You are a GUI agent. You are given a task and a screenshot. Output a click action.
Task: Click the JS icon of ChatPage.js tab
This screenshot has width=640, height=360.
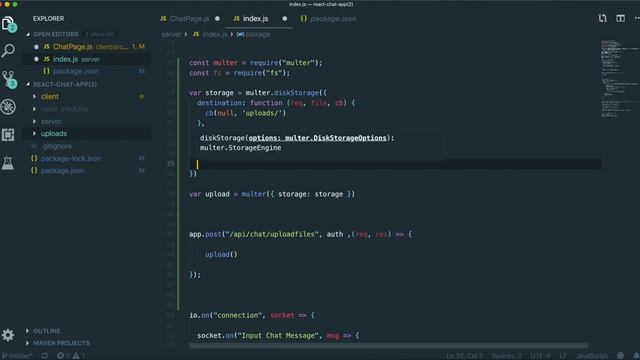(163, 19)
